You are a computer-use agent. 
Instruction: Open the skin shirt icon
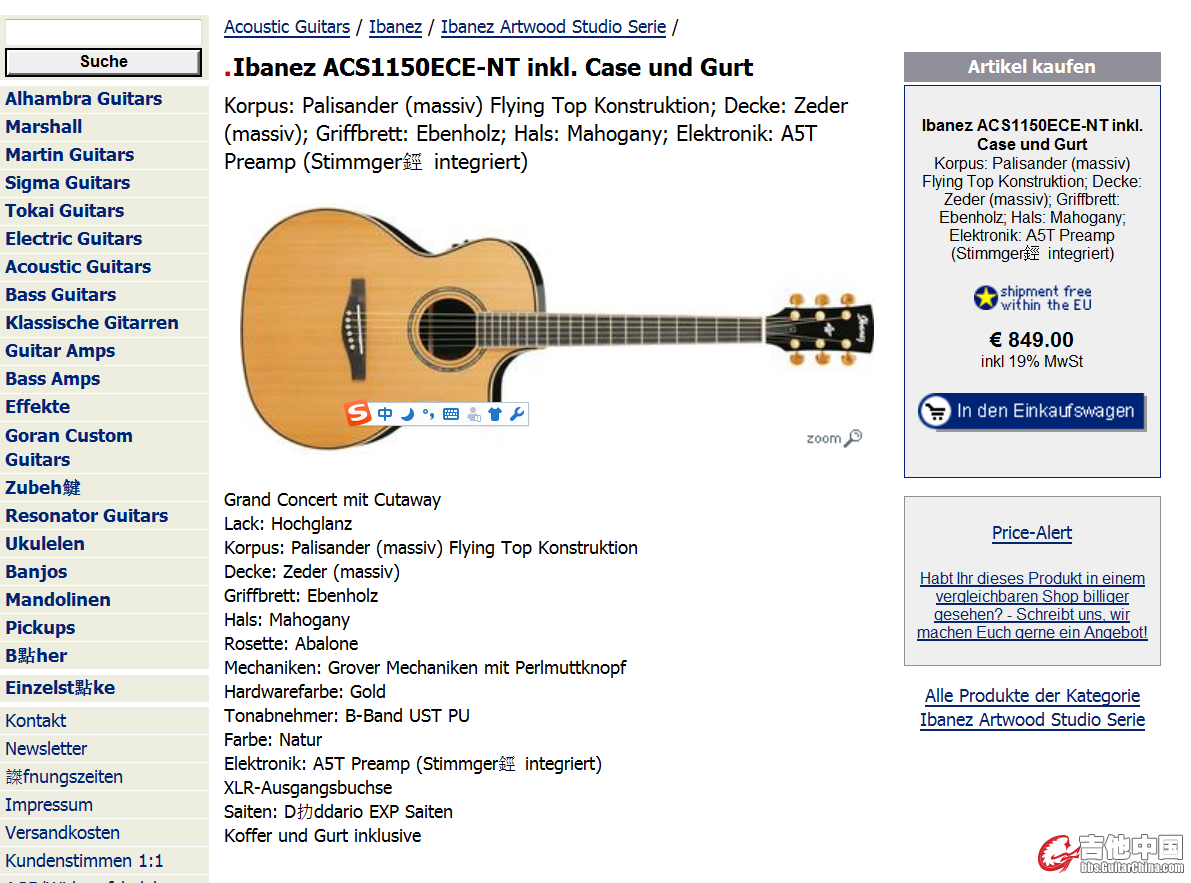[x=494, y=414]
